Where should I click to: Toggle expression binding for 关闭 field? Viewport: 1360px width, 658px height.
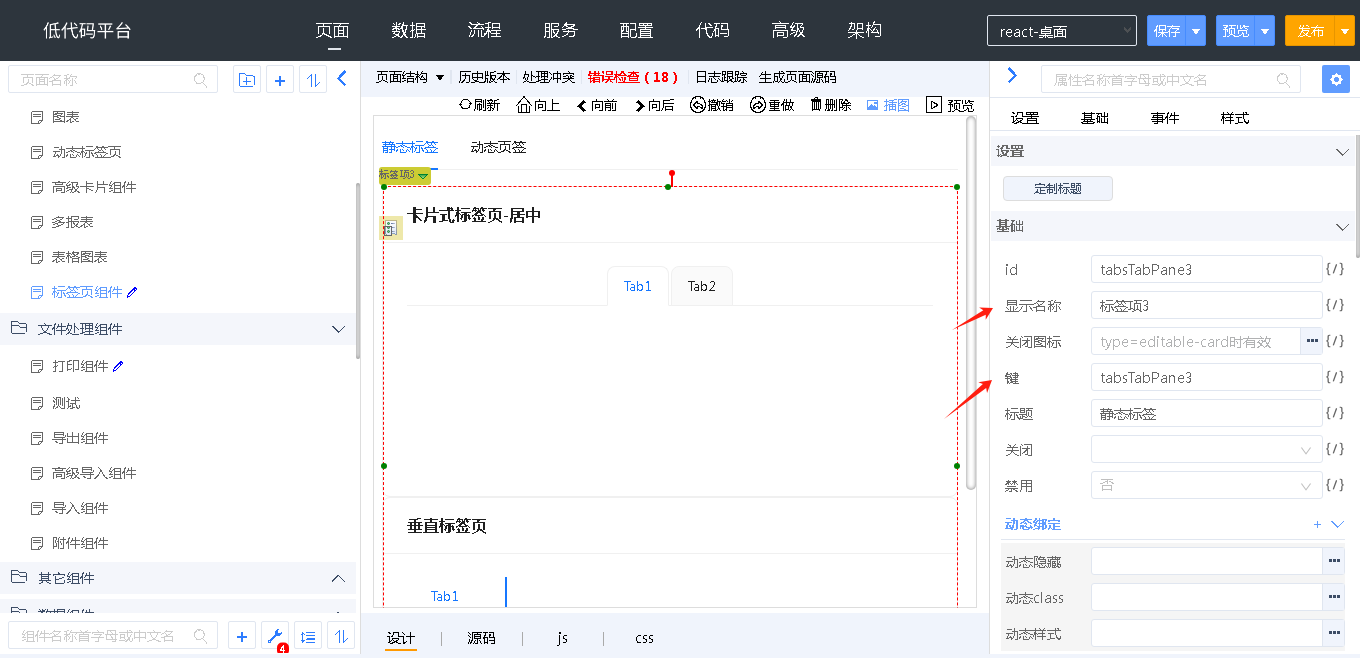tap(1335, 449)
